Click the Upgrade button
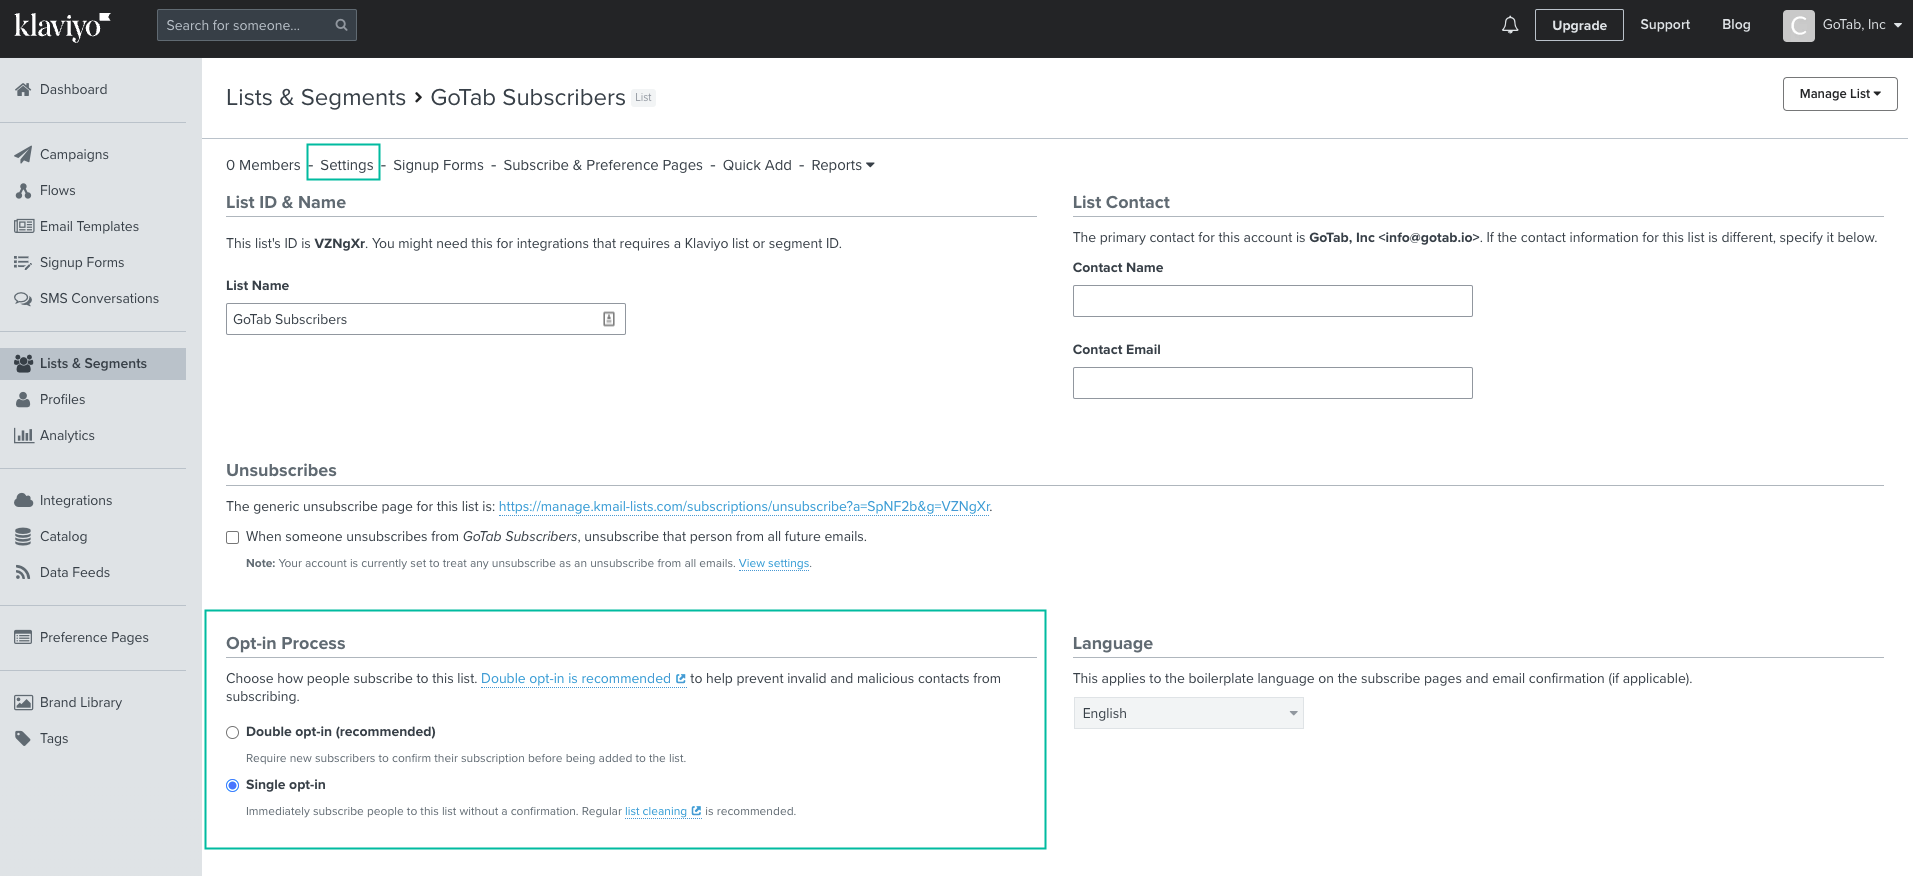Image resolution: width=1913 pixels, height=876 pixels. pos(1578,26)
